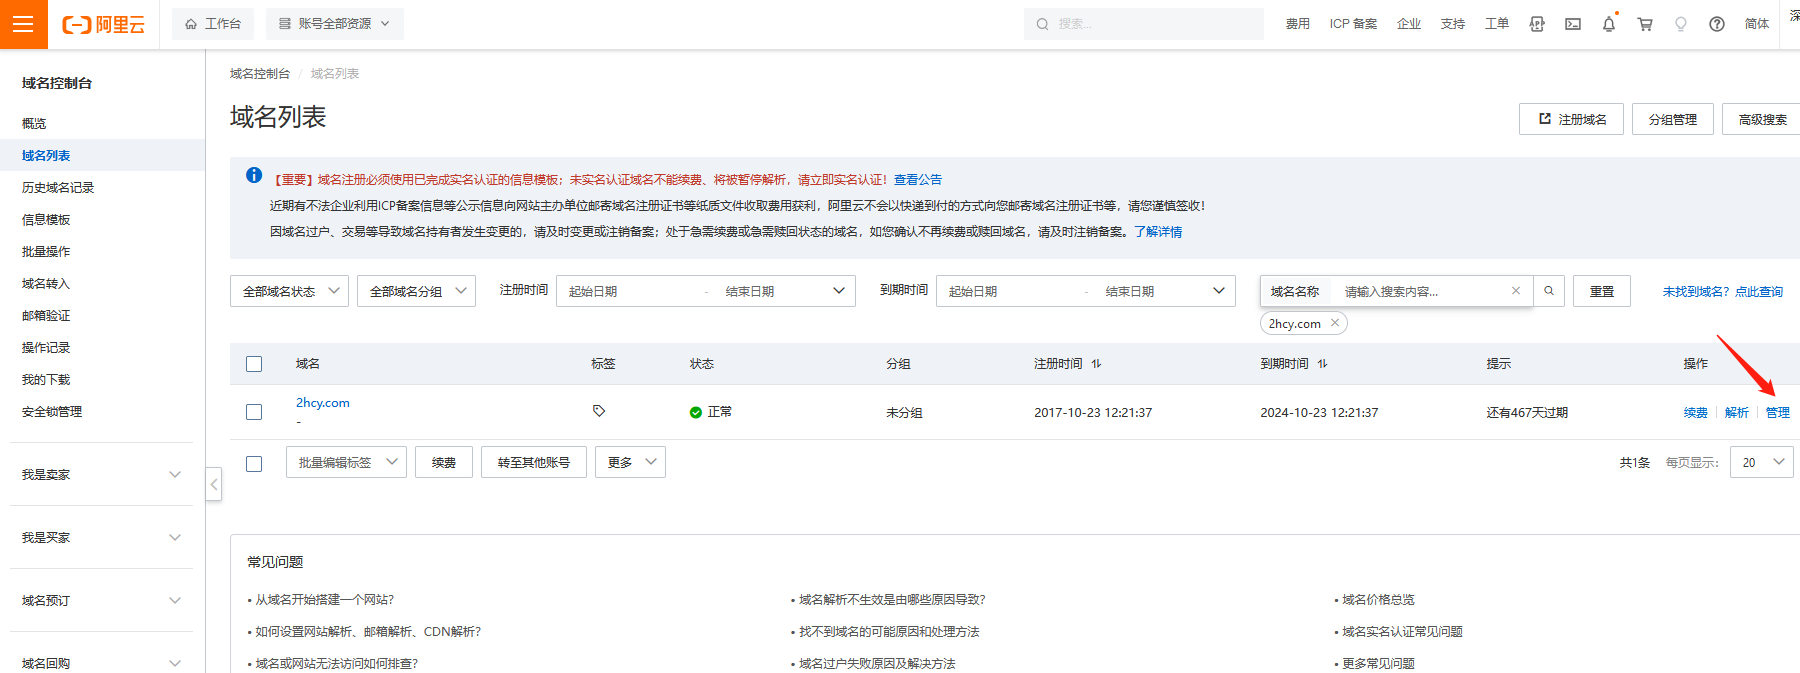Open the notifications bell icon

point(1609,24)
